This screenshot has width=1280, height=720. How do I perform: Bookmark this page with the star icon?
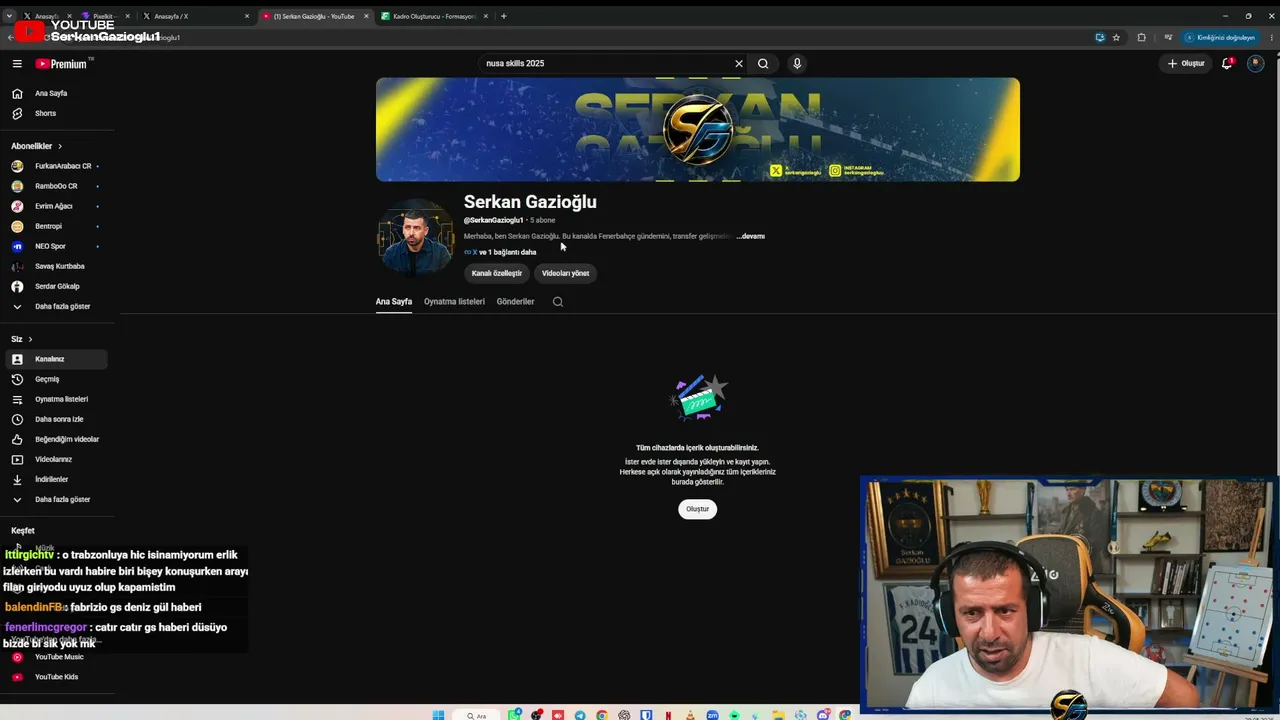1116,37
